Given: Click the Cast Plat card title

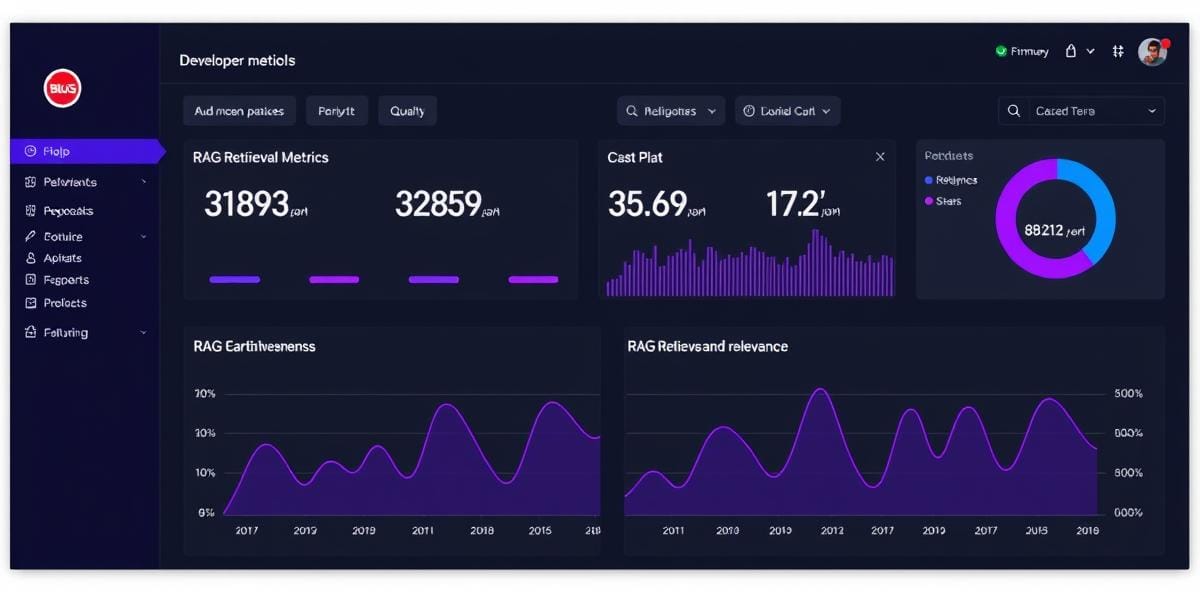Looking at the screenshot, I should 635,157.
